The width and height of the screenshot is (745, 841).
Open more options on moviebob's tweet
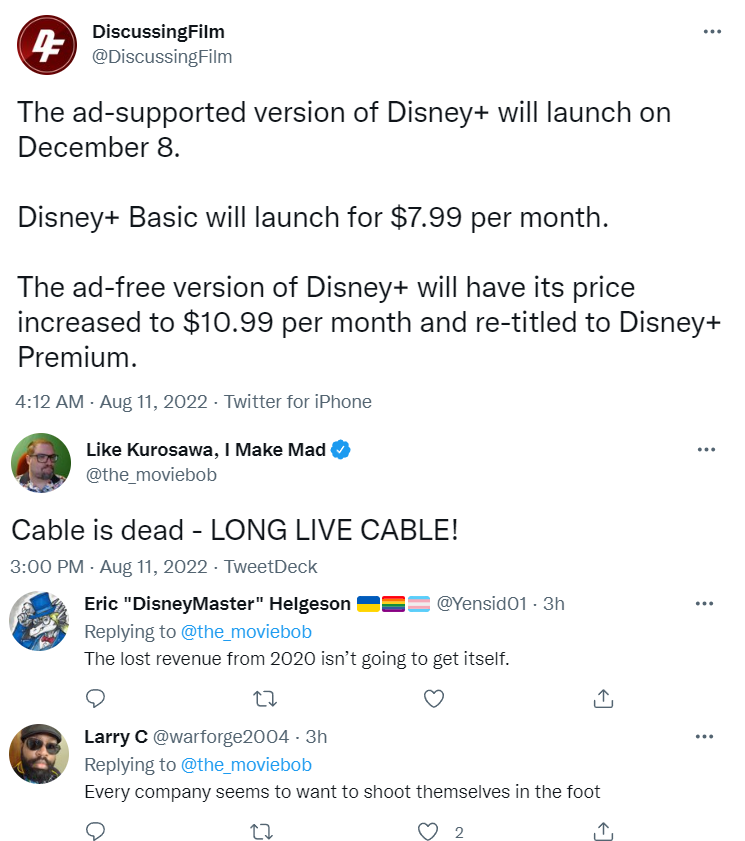point(707,450)
